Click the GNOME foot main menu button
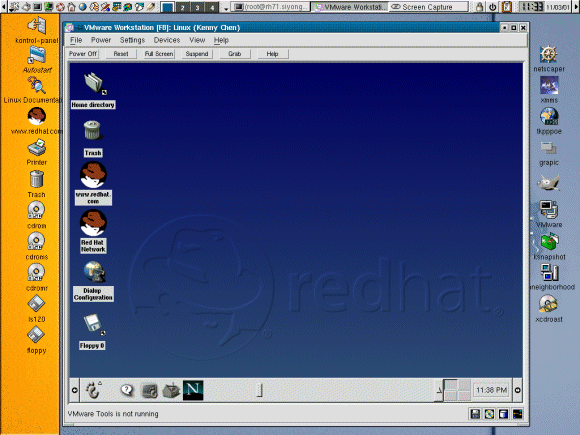Image resolution: width=580 pixels, height=435 pixels. 93,390
